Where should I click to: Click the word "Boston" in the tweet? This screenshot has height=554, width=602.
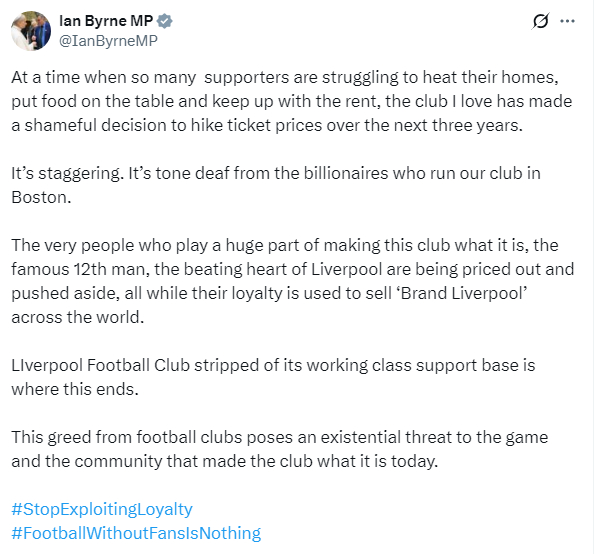tap(39, 198)
